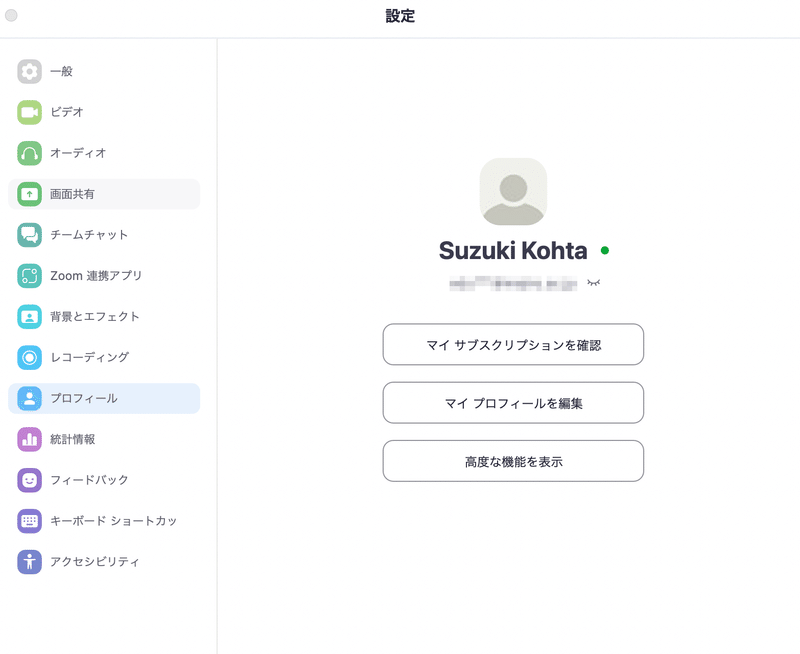Open the オーディオ headphones icon

[30, 153]
